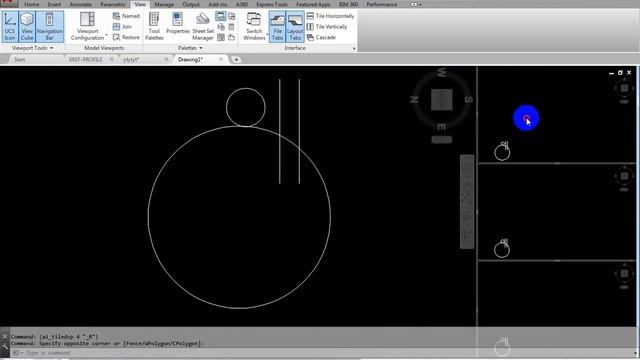This screenshot has height=360, width=640.
Task: Click the E direction on the ViewCube compass
Action: point(442,127)
